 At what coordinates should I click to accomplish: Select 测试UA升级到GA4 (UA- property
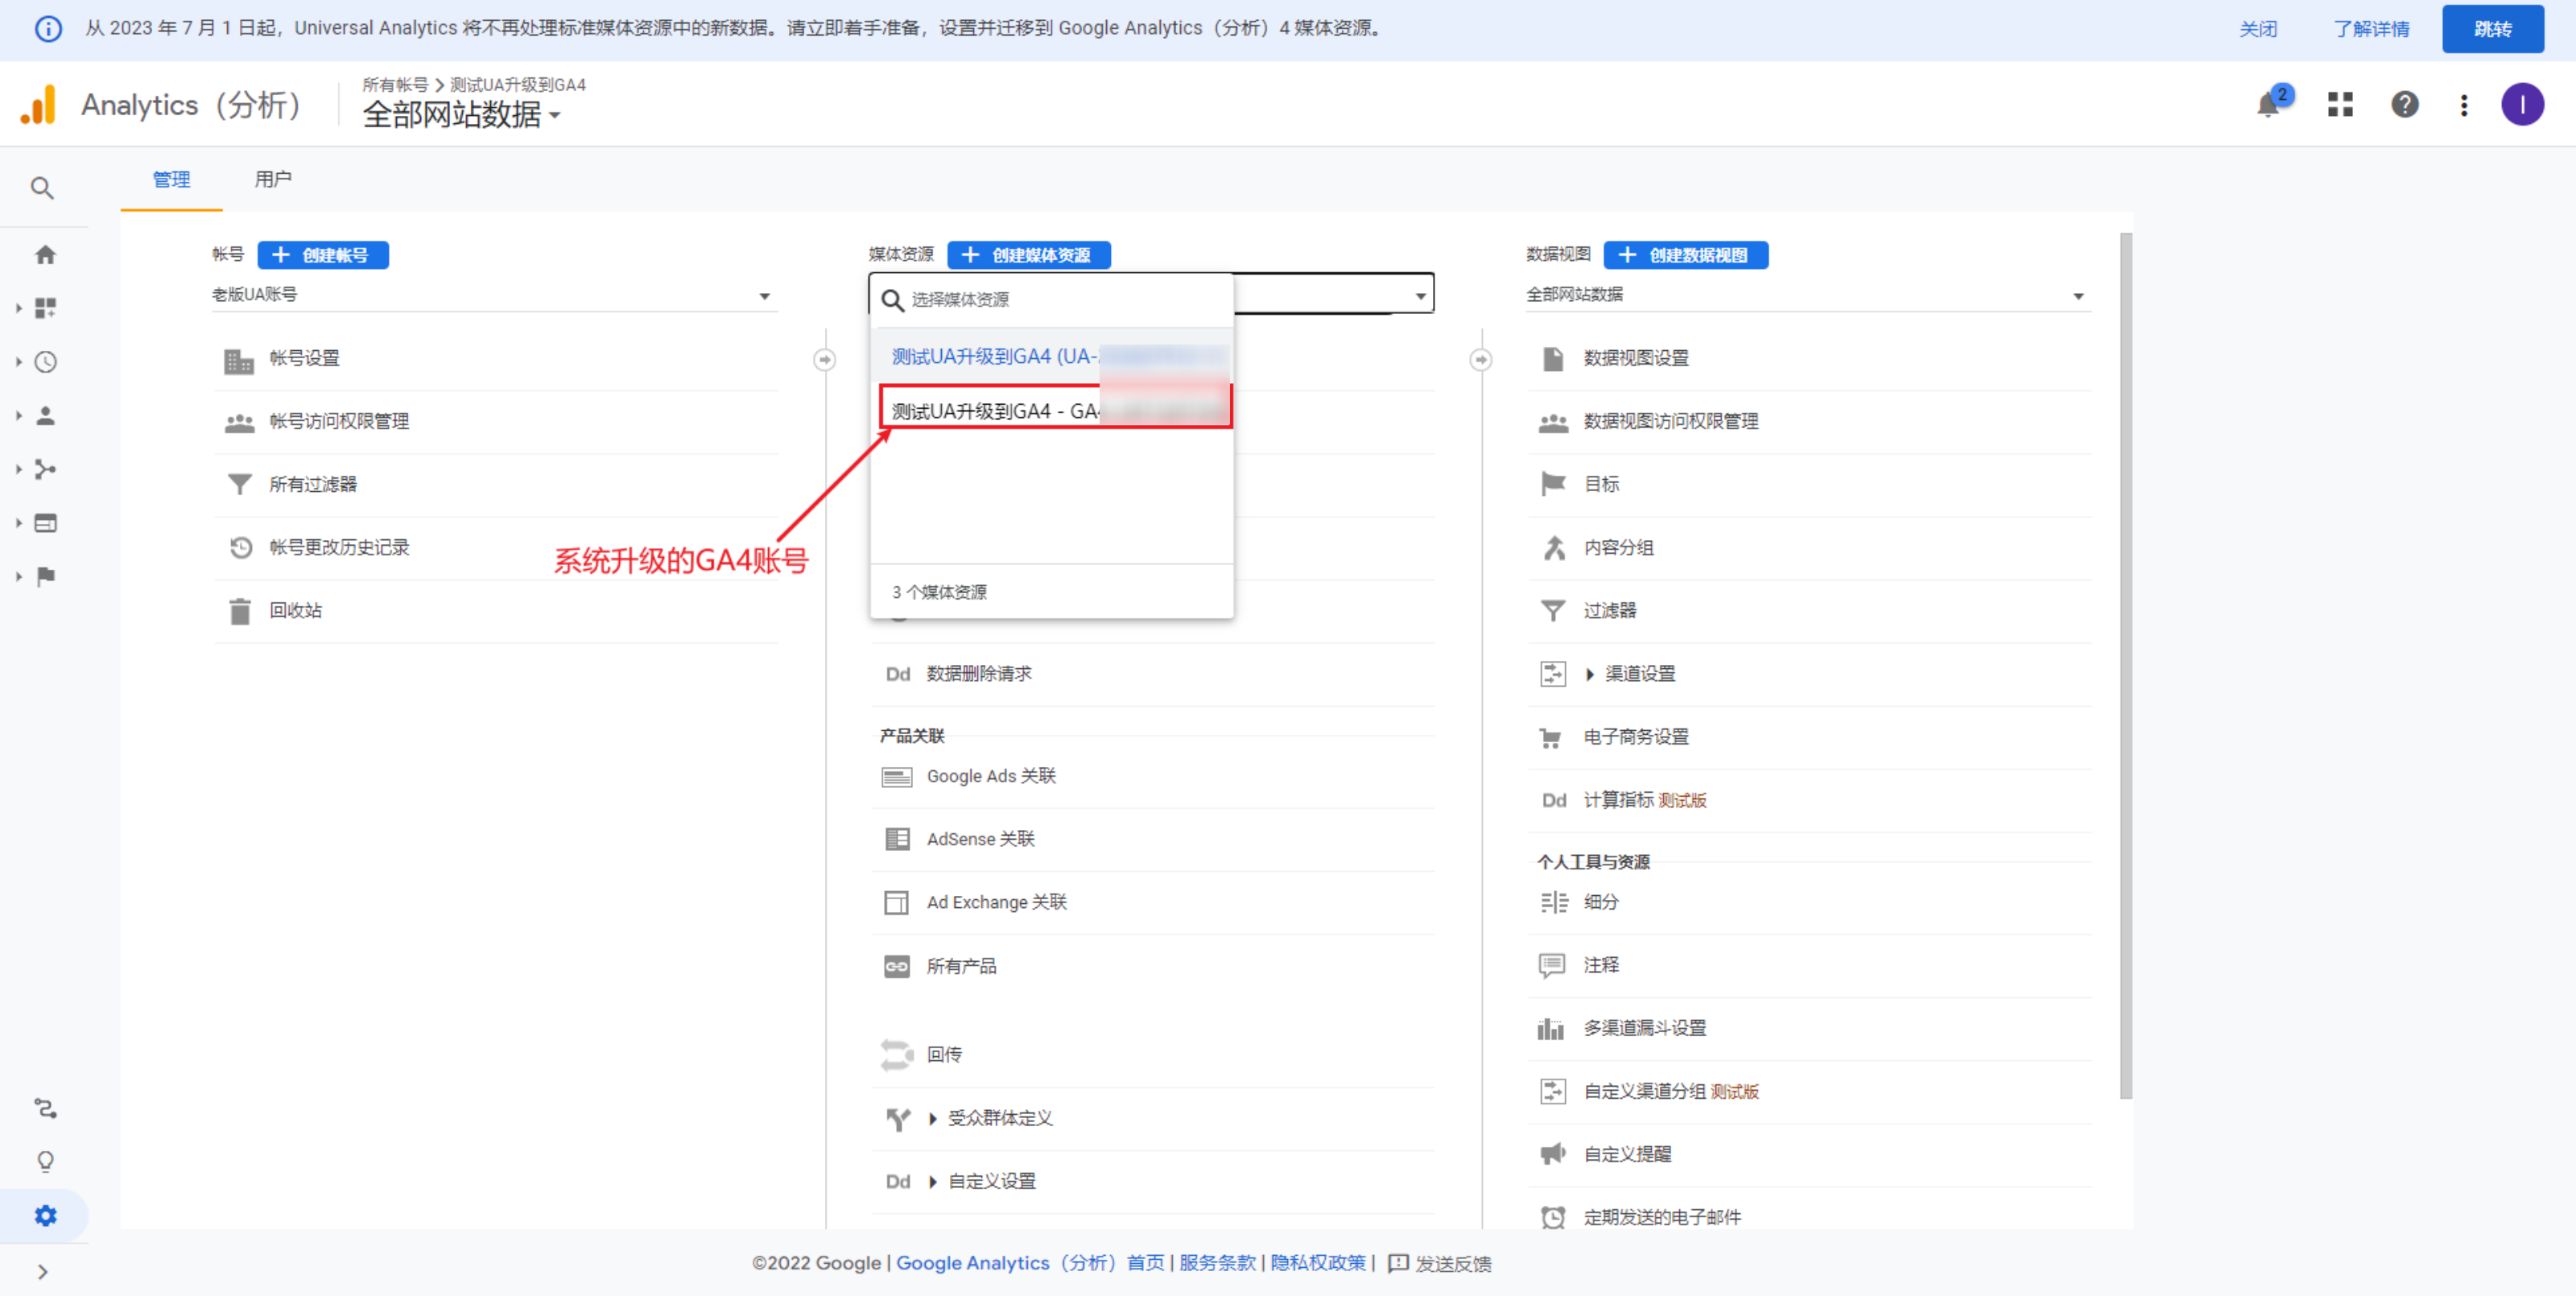(1052, 356)
